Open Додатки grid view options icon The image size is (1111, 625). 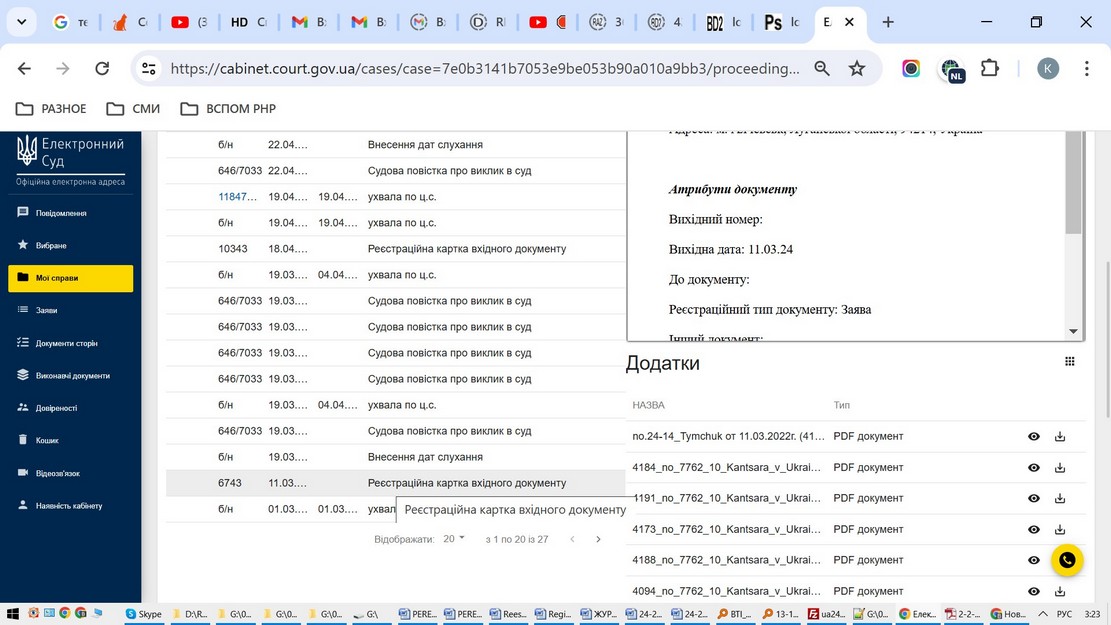point(1070,361)
